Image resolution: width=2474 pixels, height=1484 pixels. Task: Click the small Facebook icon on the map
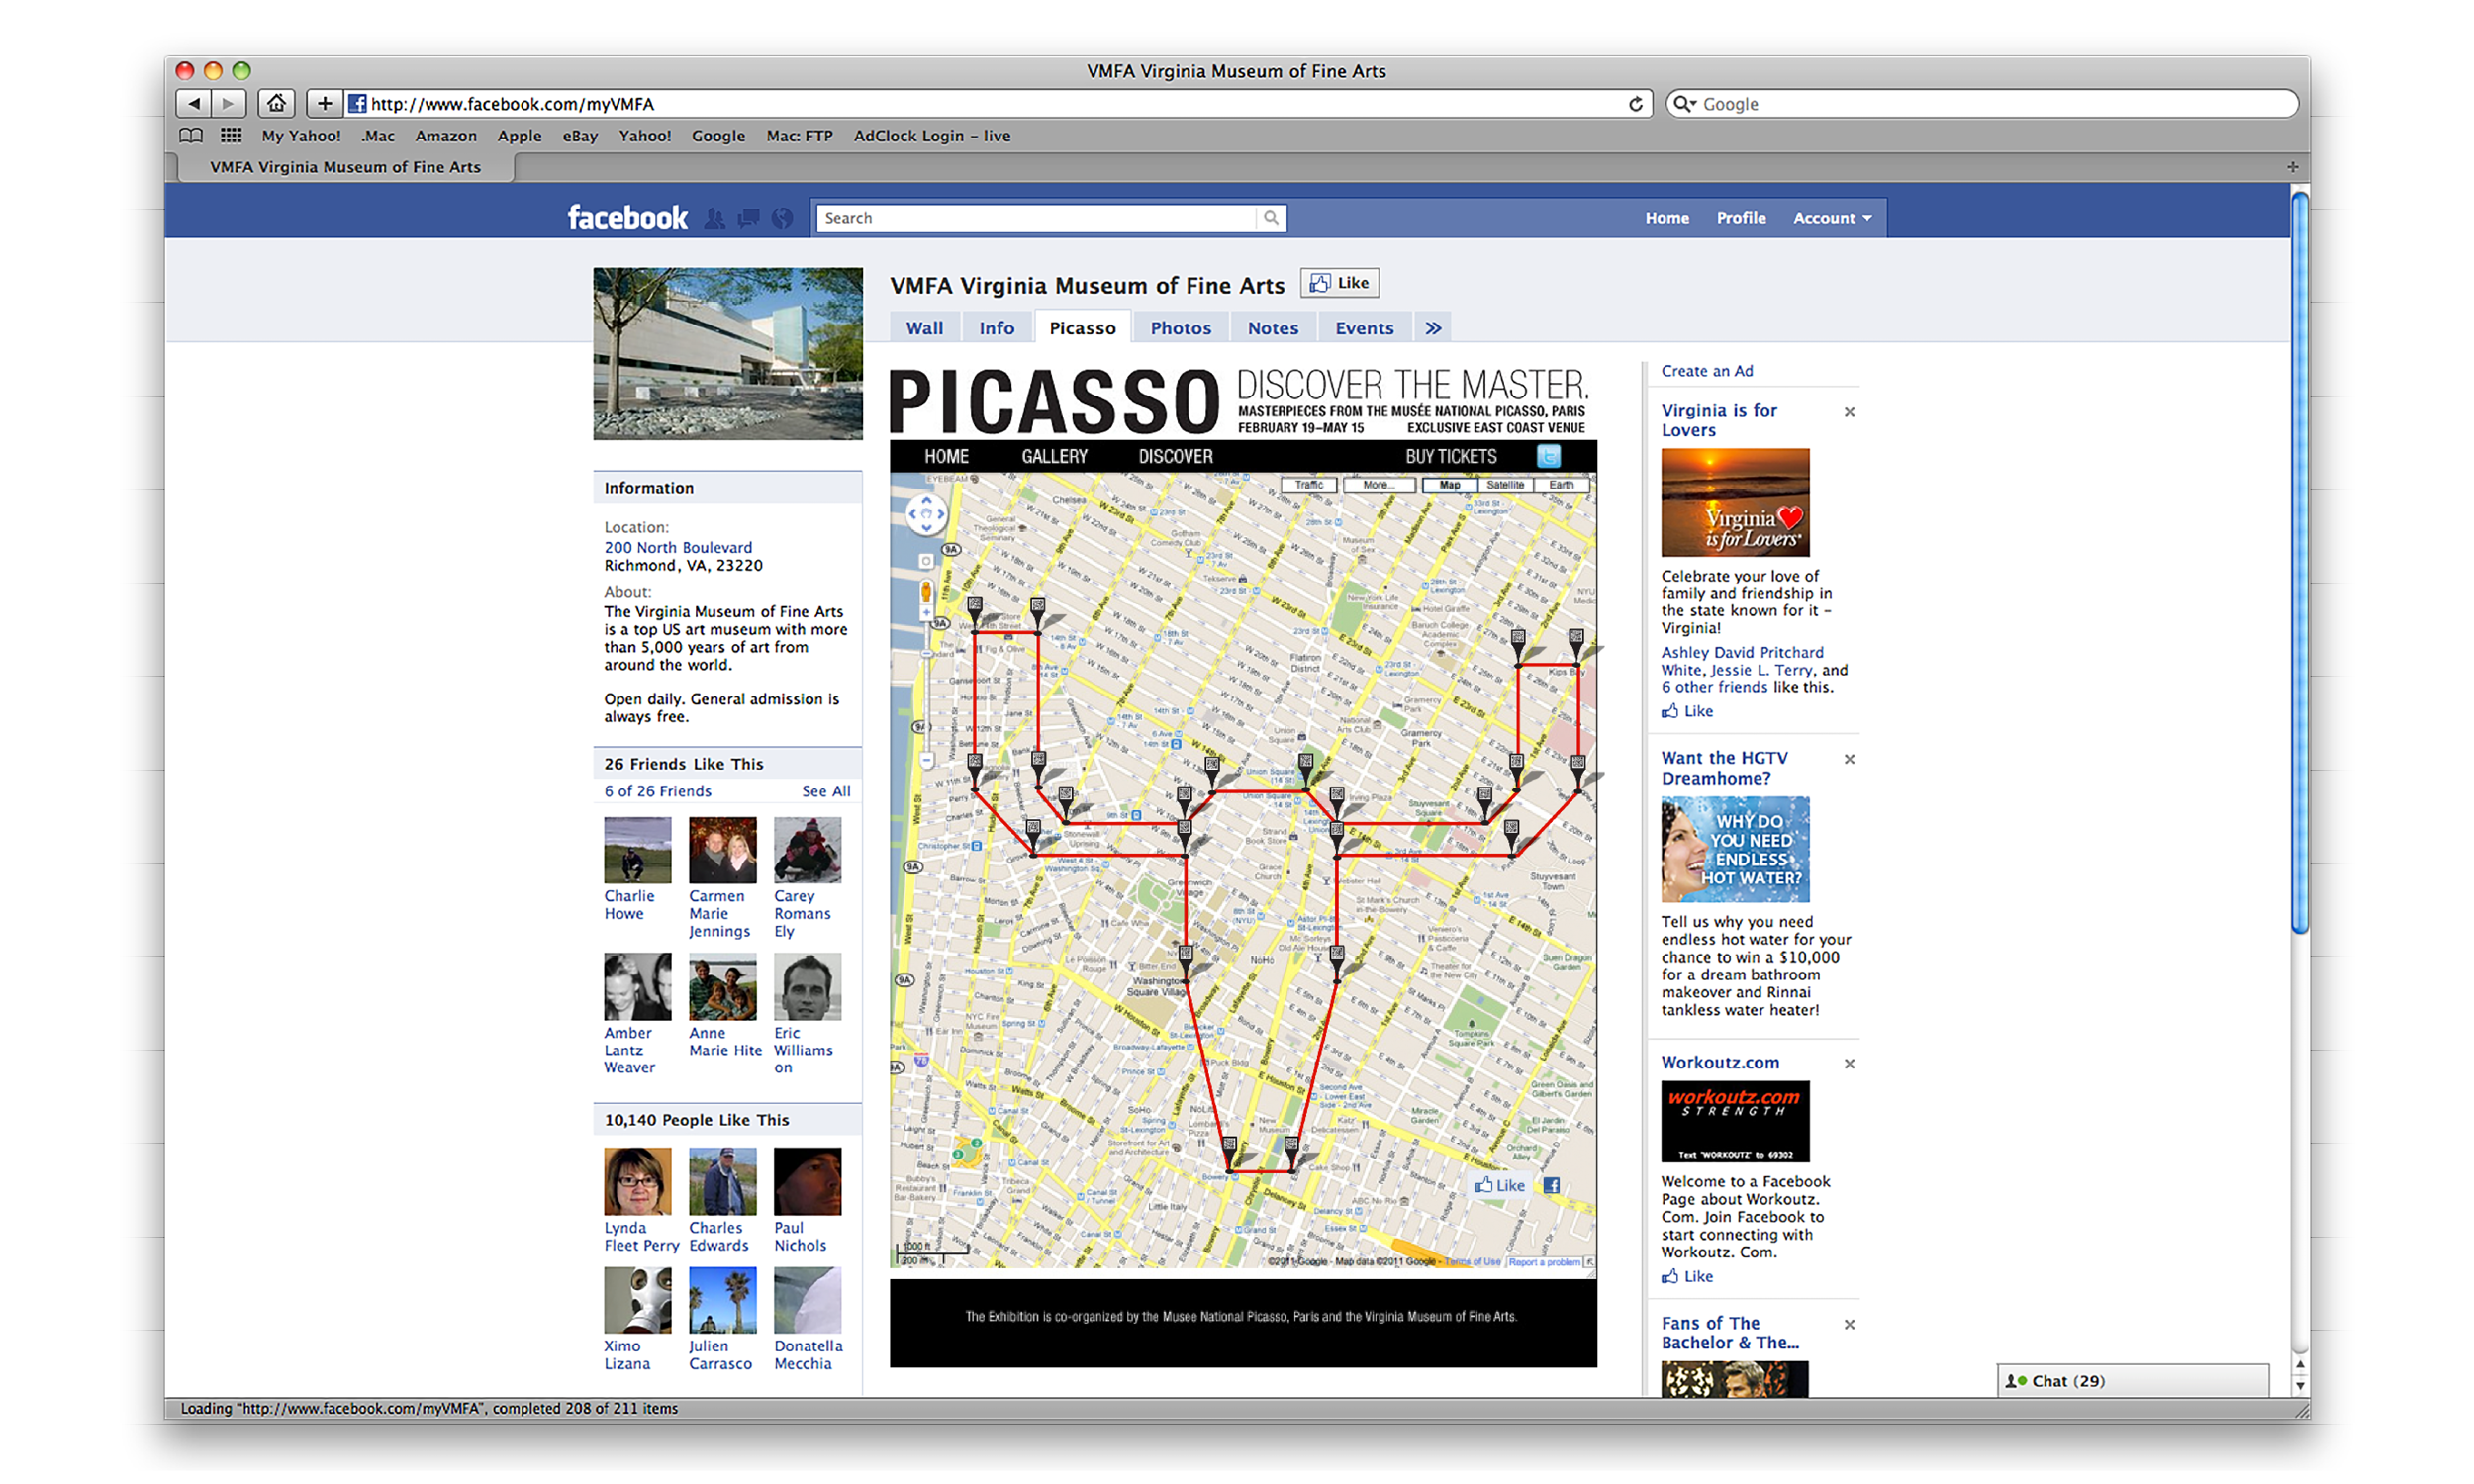tap(1551, 1186)
